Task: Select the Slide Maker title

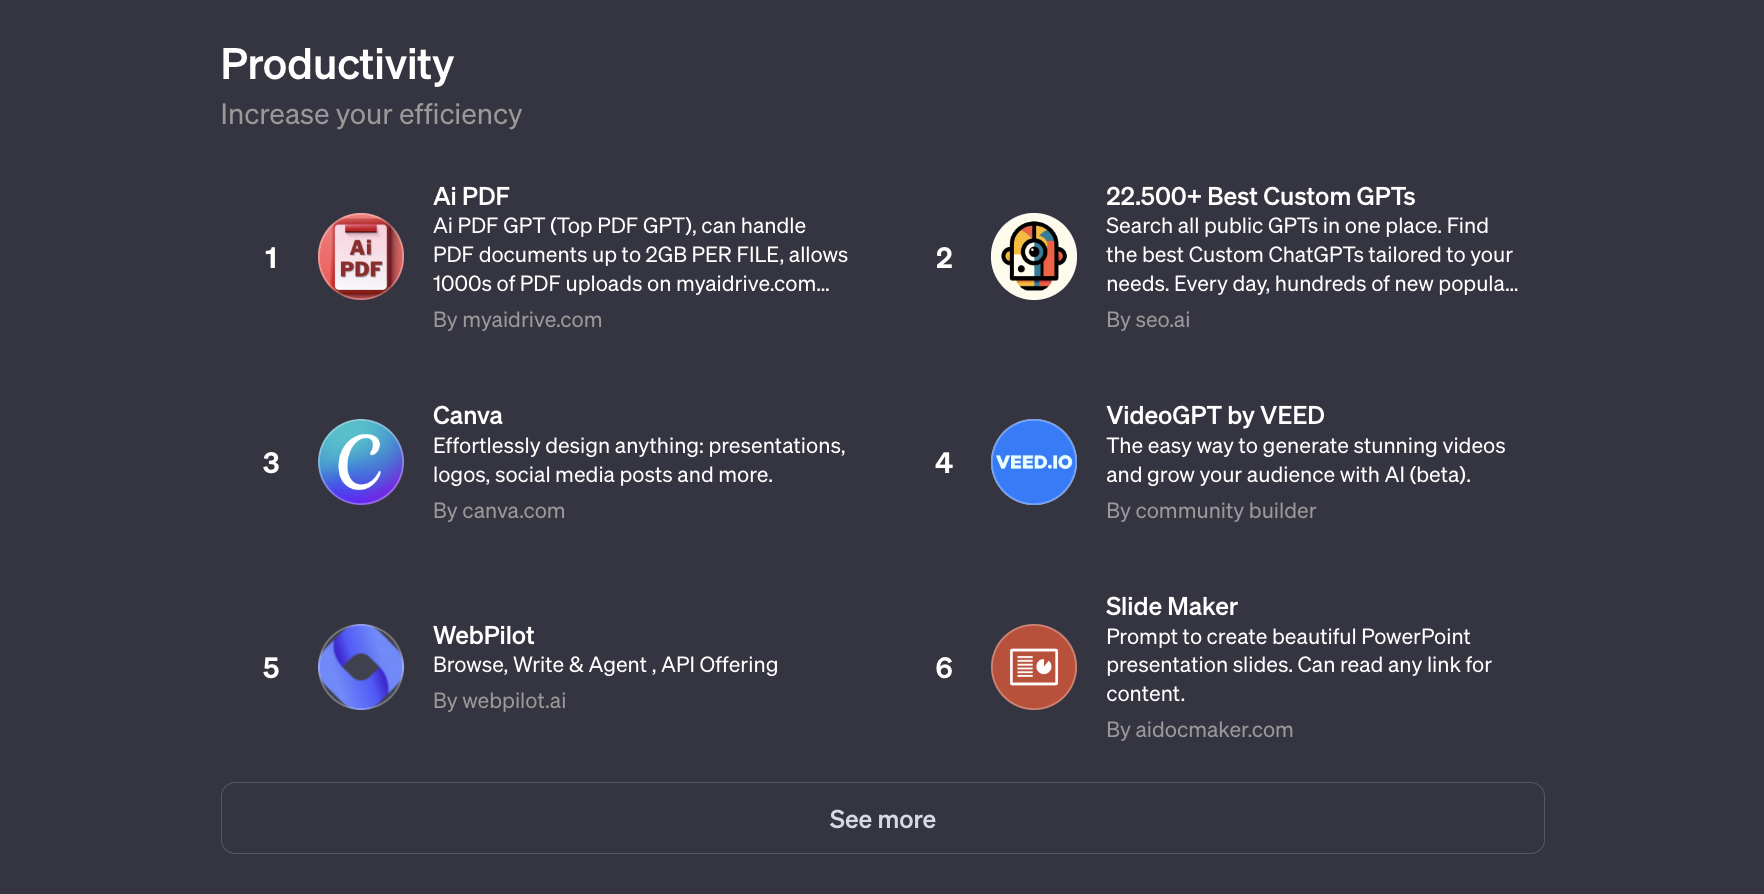Action: pyautogui.click(x=1171, y=607)
